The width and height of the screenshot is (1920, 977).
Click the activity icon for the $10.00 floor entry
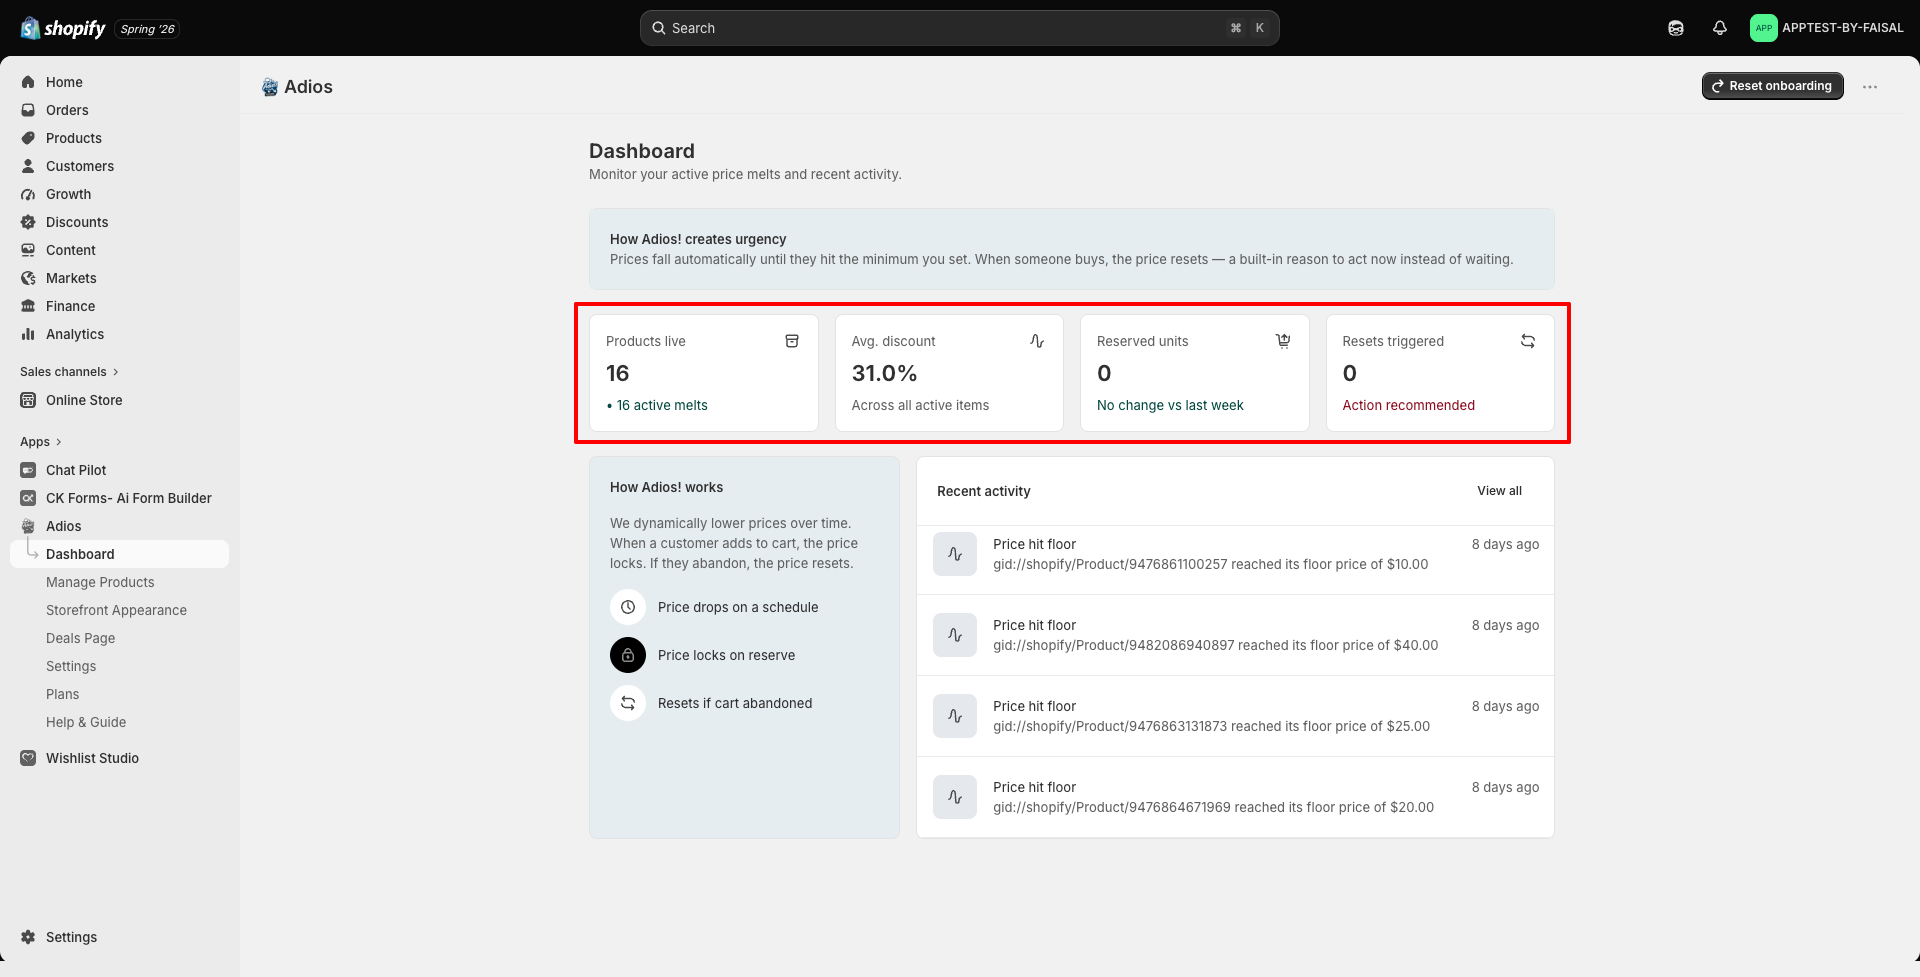point(955,554)
